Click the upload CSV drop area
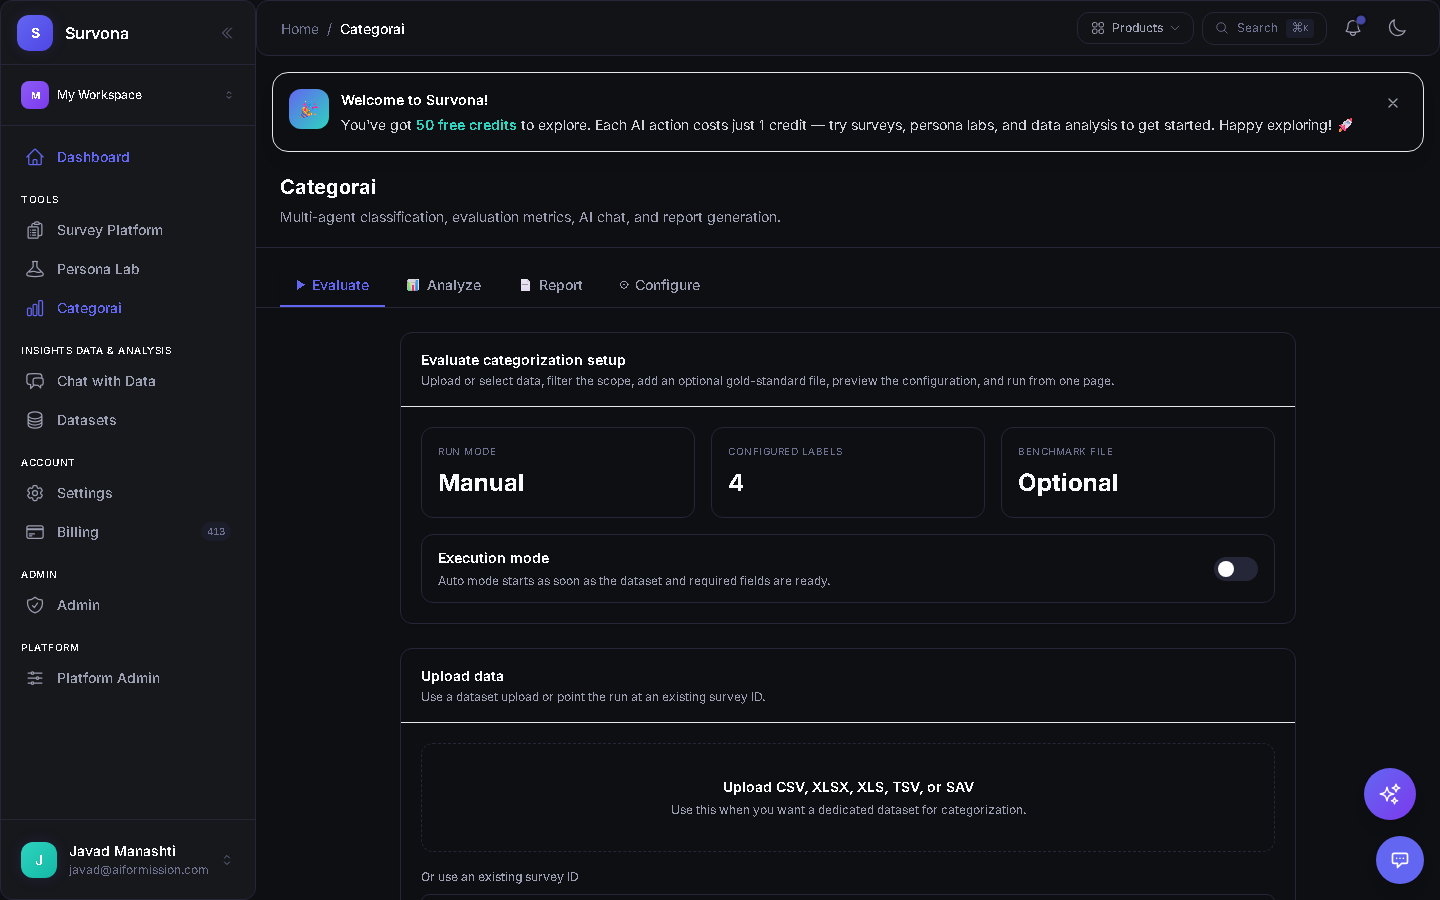 click(847, 797)
